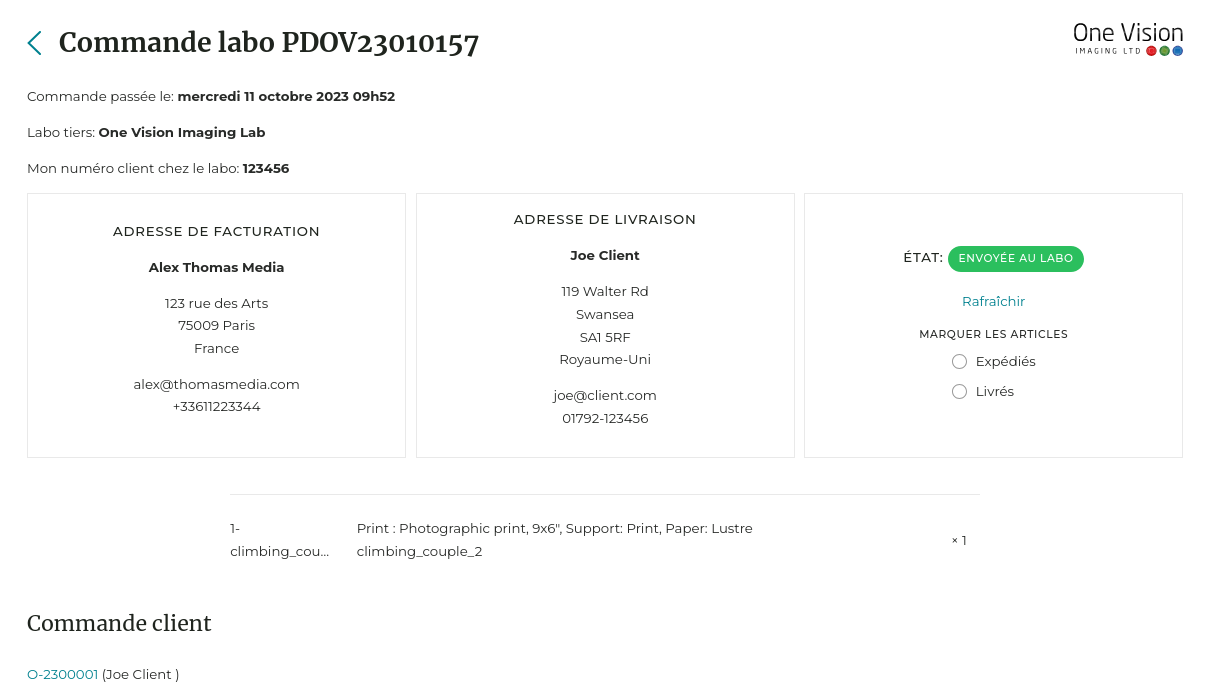The image size is (1209, 698).
Task: Click the Envoyée au labo status badge
Action: click(1015, 258)
